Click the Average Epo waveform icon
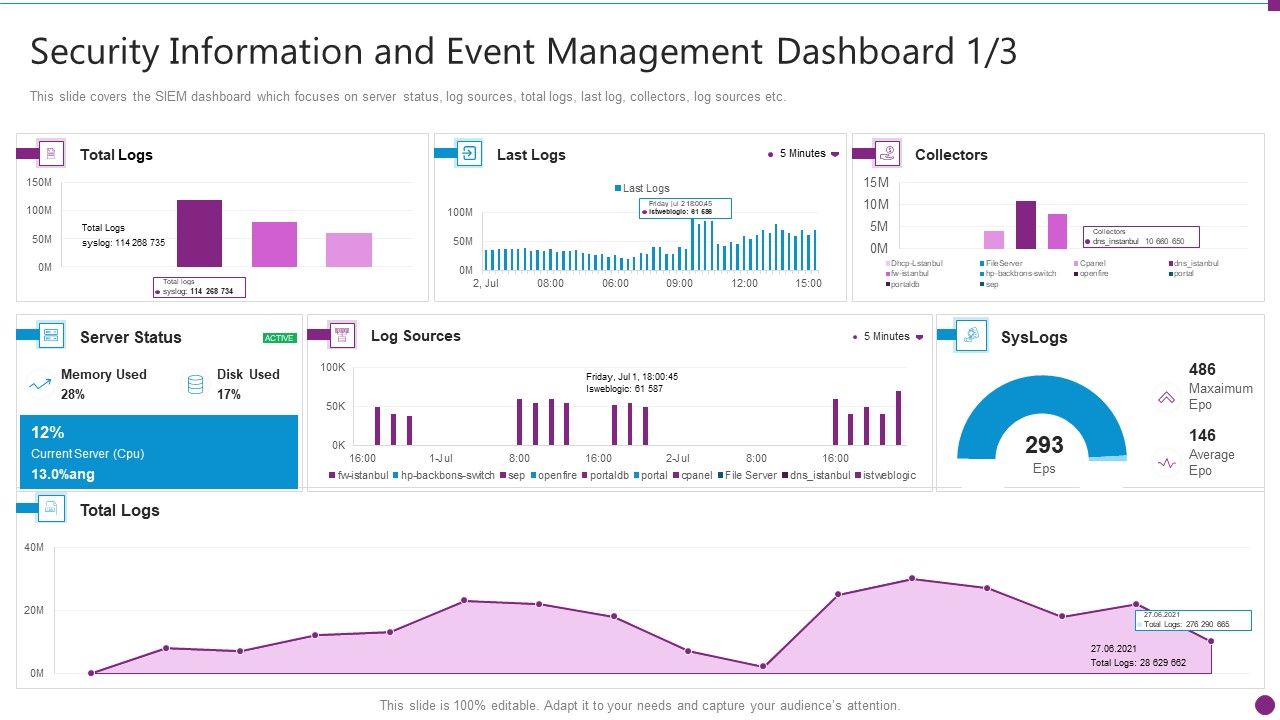Screen dimensions: 1280x720 [1166, 462]
